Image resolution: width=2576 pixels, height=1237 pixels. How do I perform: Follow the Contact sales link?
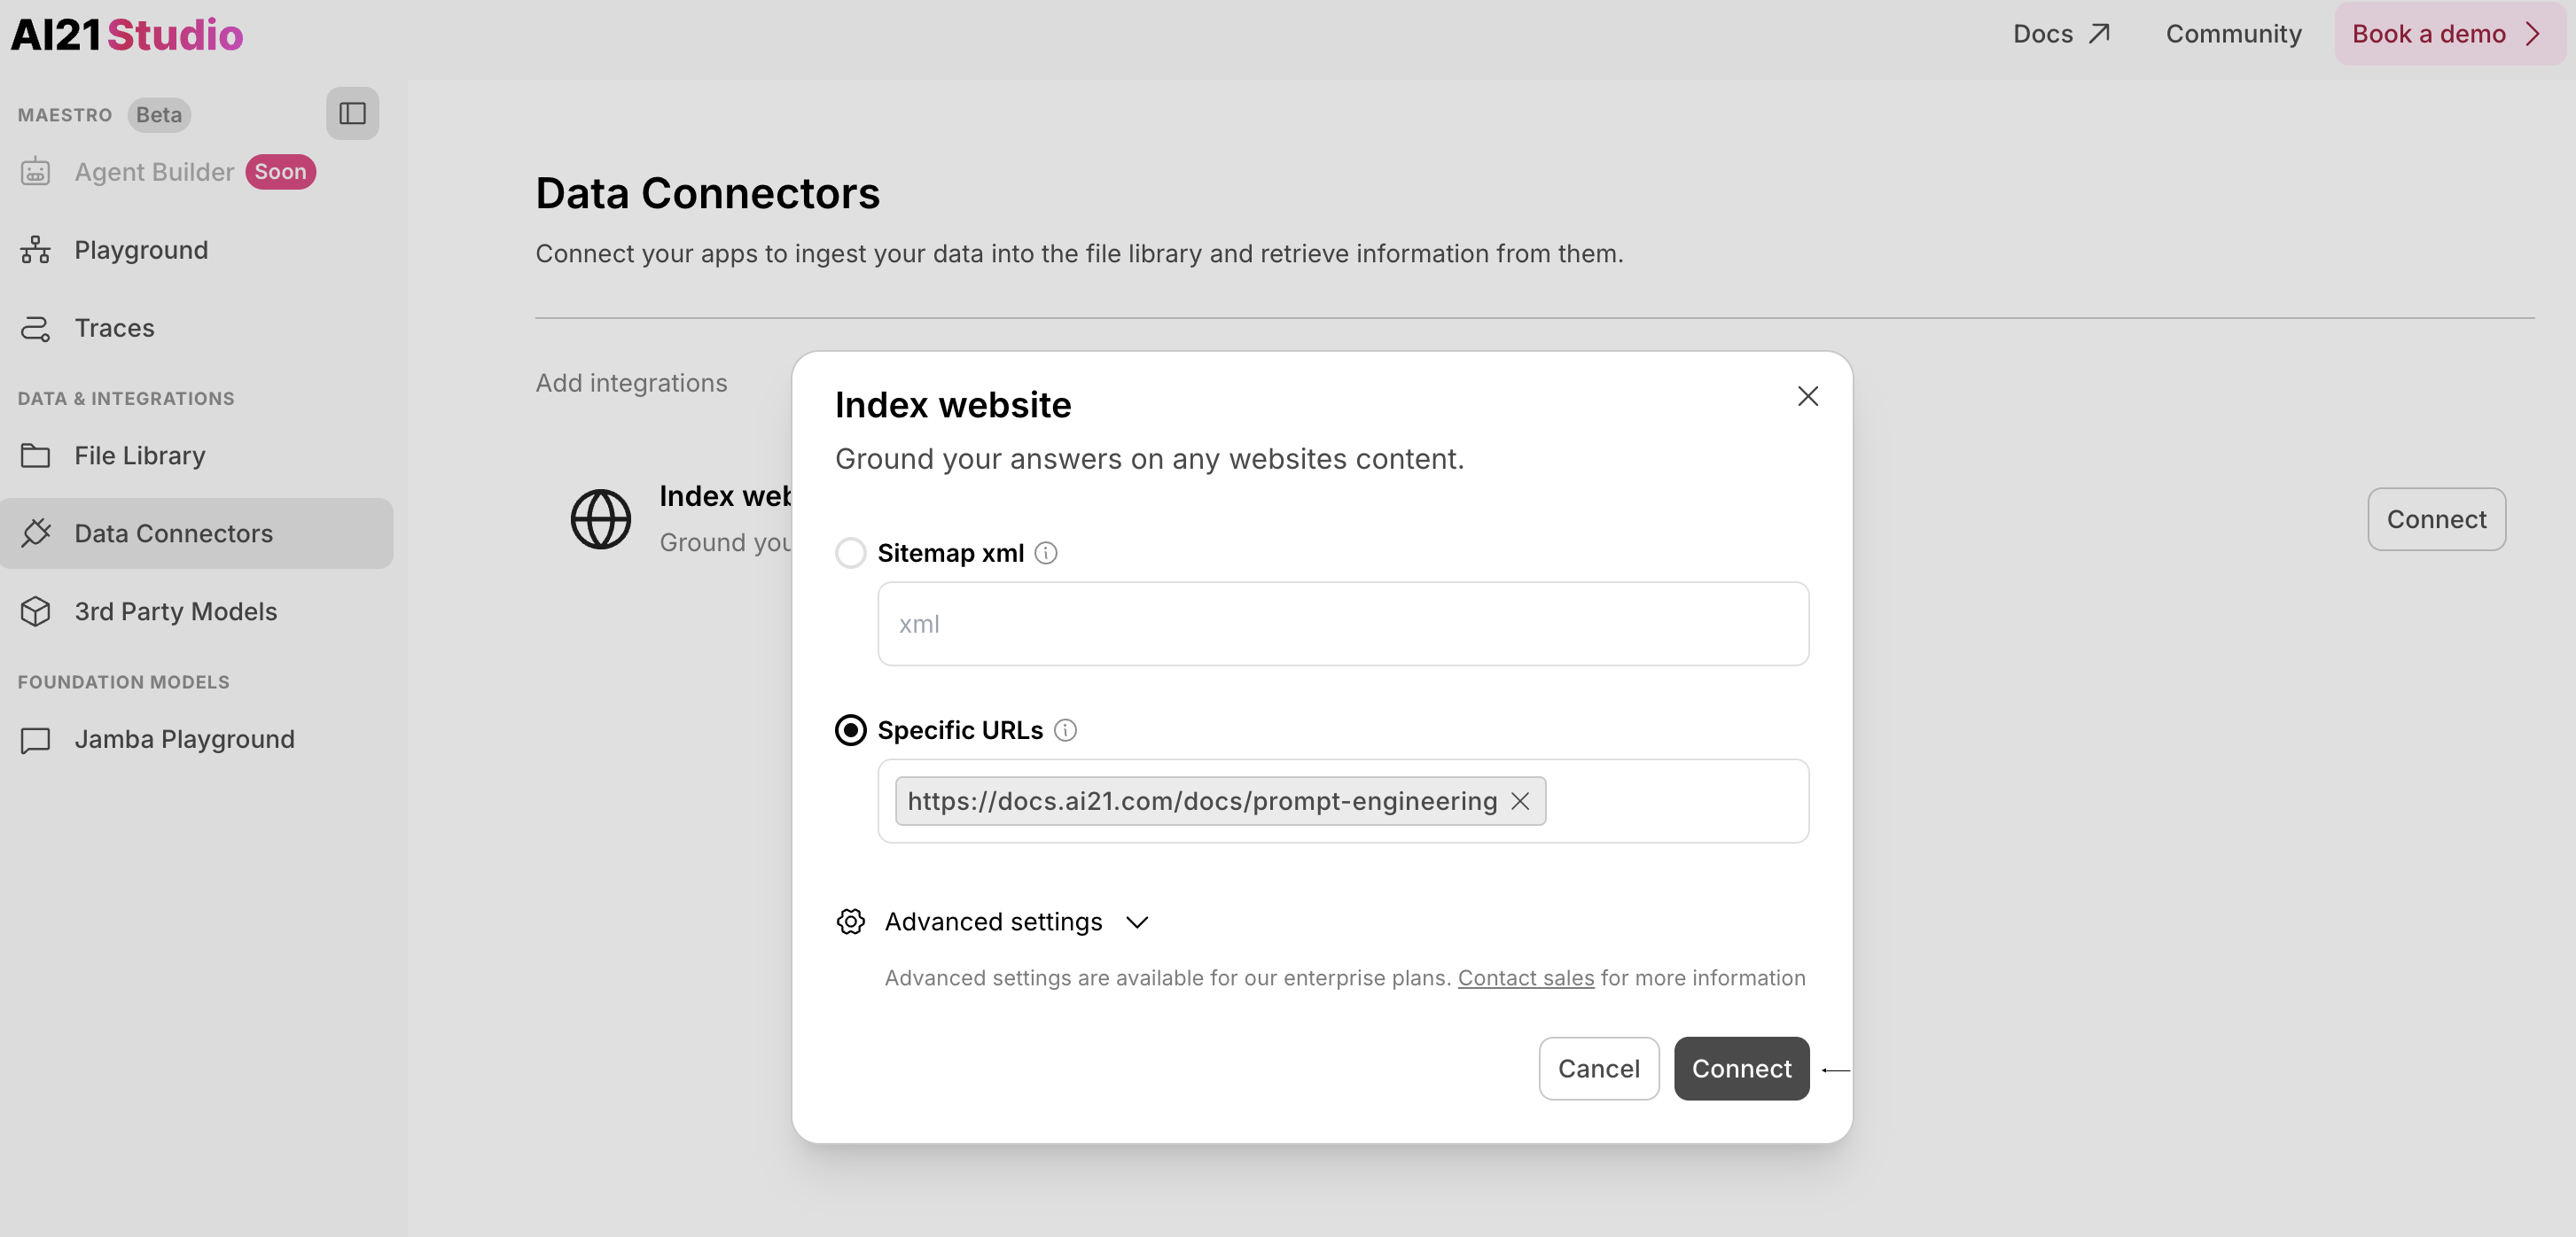click(1525, 978)
